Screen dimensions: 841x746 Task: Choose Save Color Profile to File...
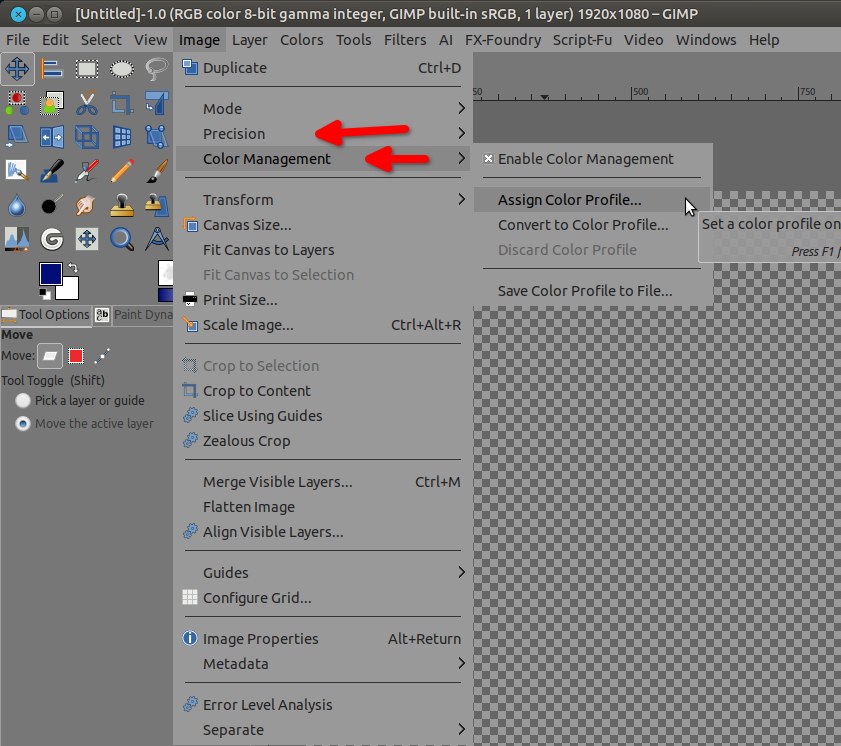(x=592, y=291)
